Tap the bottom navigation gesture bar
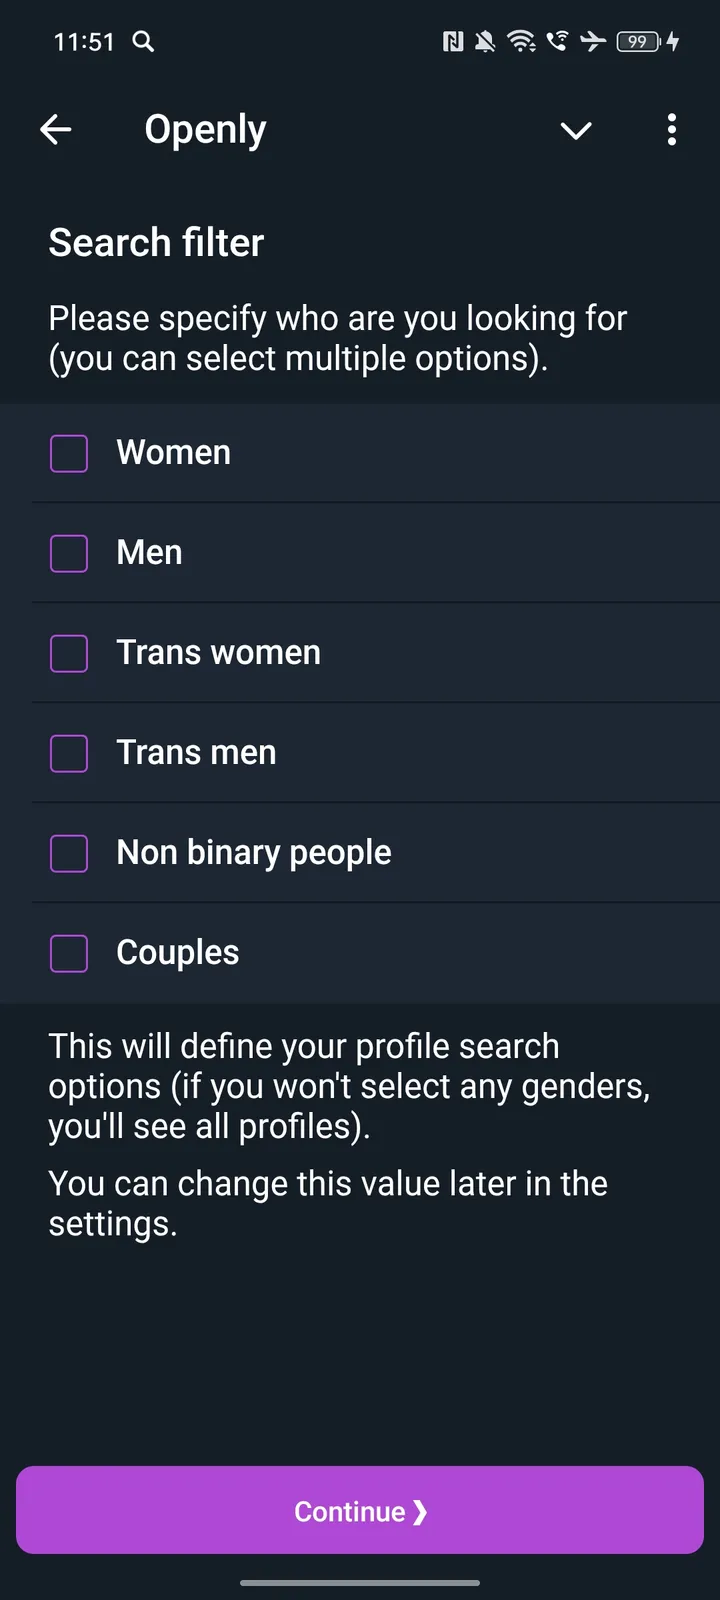Viewport: 720px width, 1600px height. pyautogui.click(x=360, y=1582)
